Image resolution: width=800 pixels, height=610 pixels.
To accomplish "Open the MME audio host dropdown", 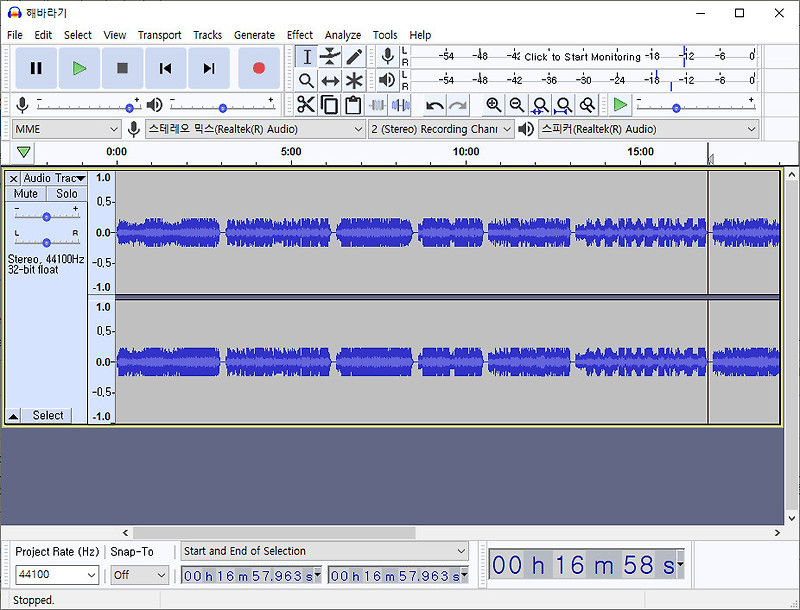I will pyautogui.click(x=65, y=129).
